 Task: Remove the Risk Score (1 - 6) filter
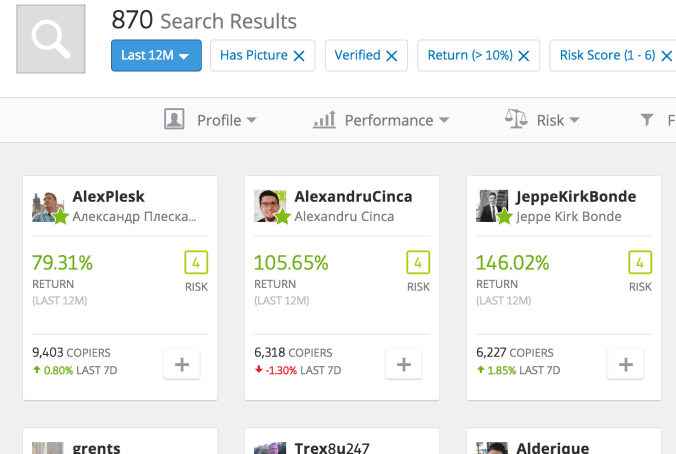tap(665, 56)
